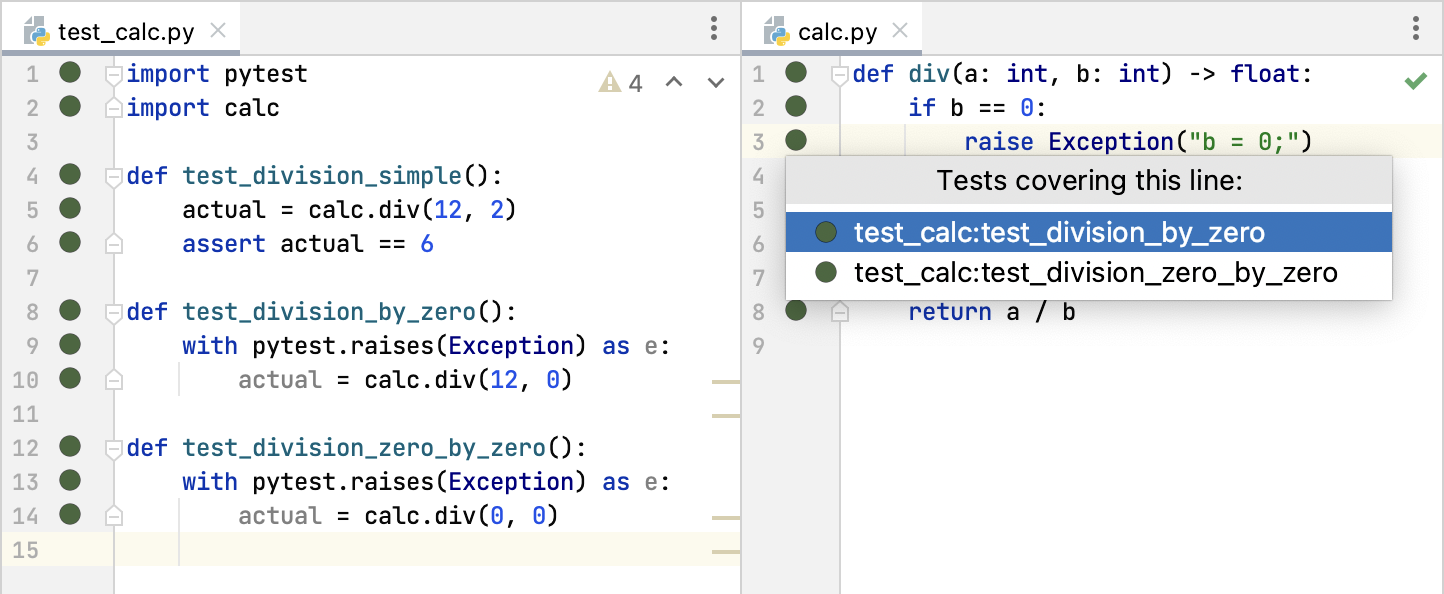Click coverage marker on calc.py line 8
The width and height of the screenshot is (1444, 594).
coord(796,310)
